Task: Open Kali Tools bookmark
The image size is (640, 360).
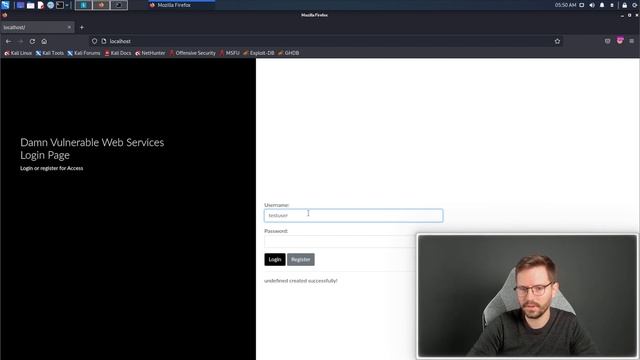Action: click(50, 53)
